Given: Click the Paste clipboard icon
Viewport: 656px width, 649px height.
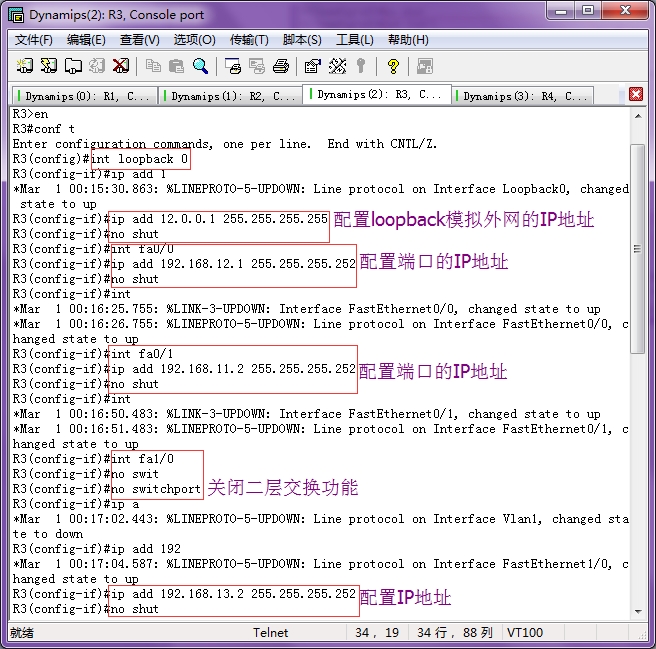Looking at the screenshot, I should click(x=177, y=66).
